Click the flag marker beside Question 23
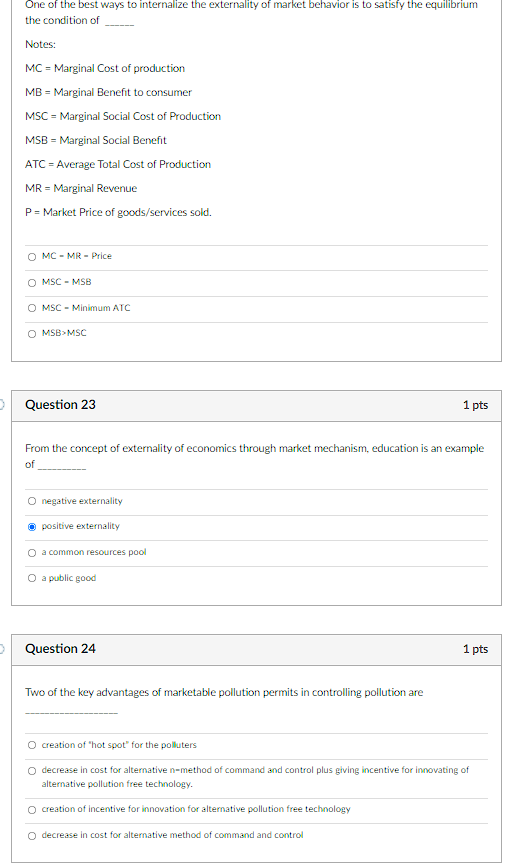The width and height of the screenshot is (514, 866). [2, 405]
